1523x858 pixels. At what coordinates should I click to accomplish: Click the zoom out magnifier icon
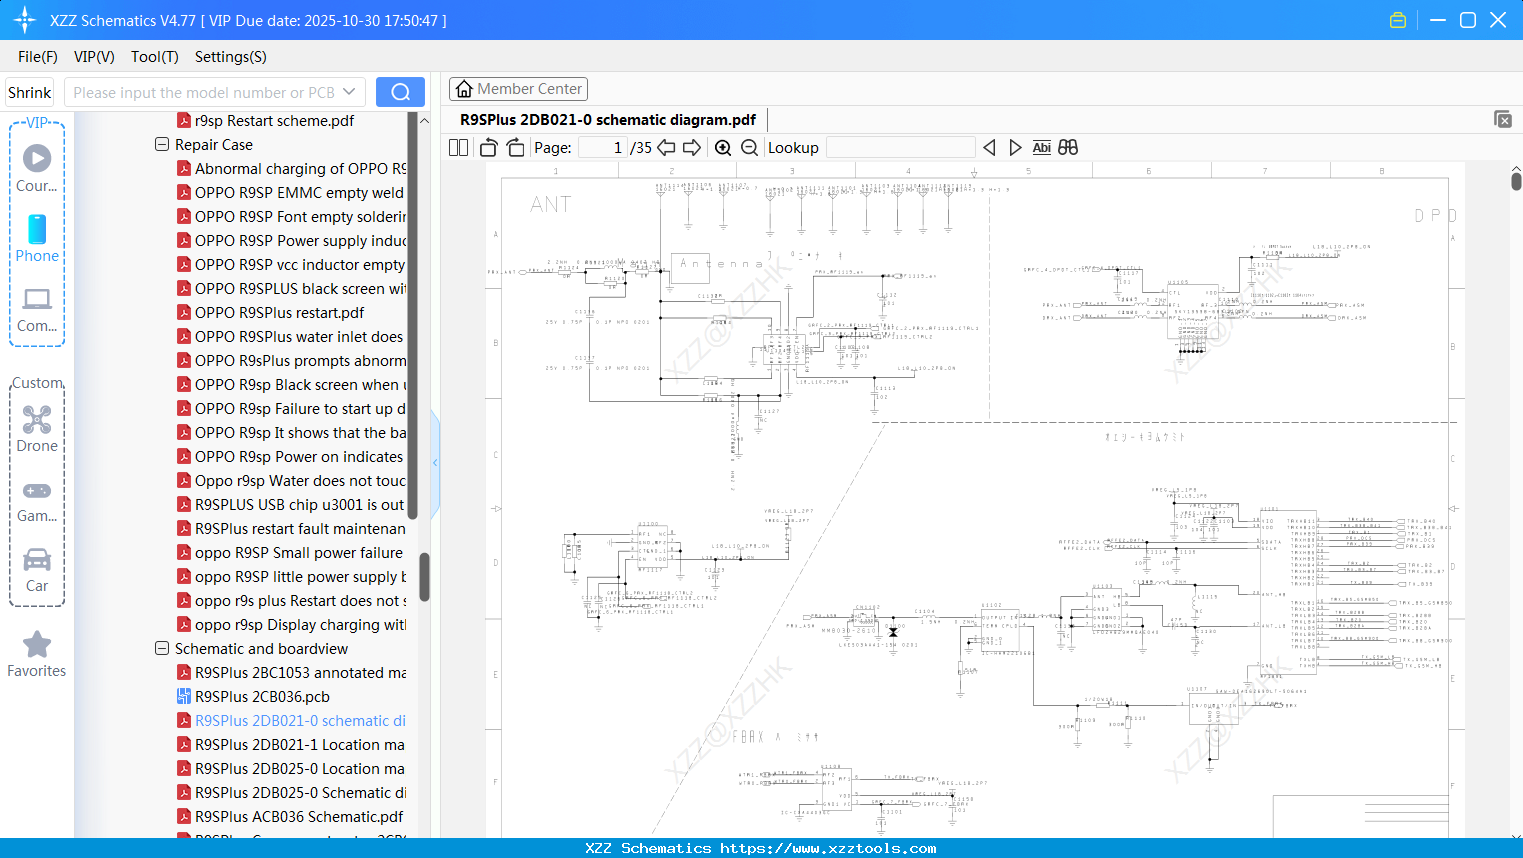749,148
